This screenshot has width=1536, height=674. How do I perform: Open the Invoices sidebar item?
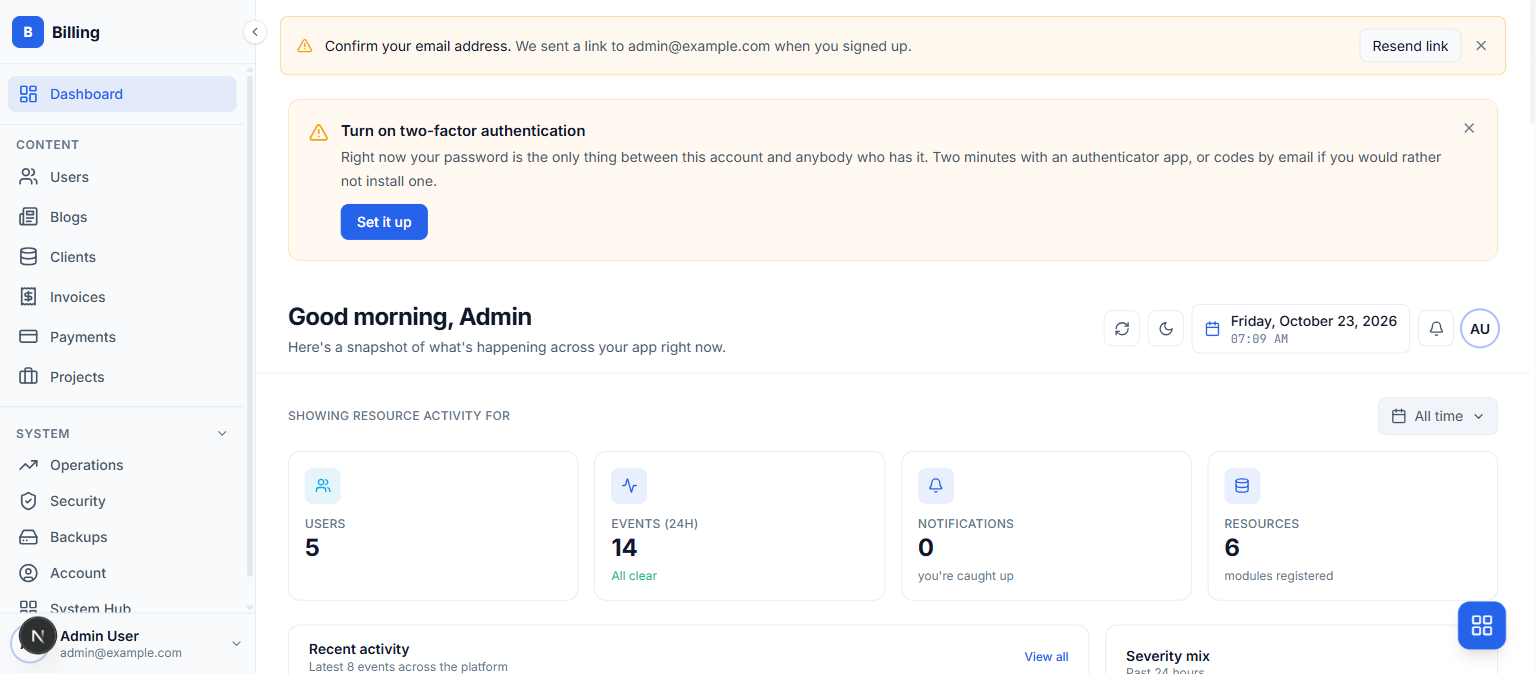[122, 297]
